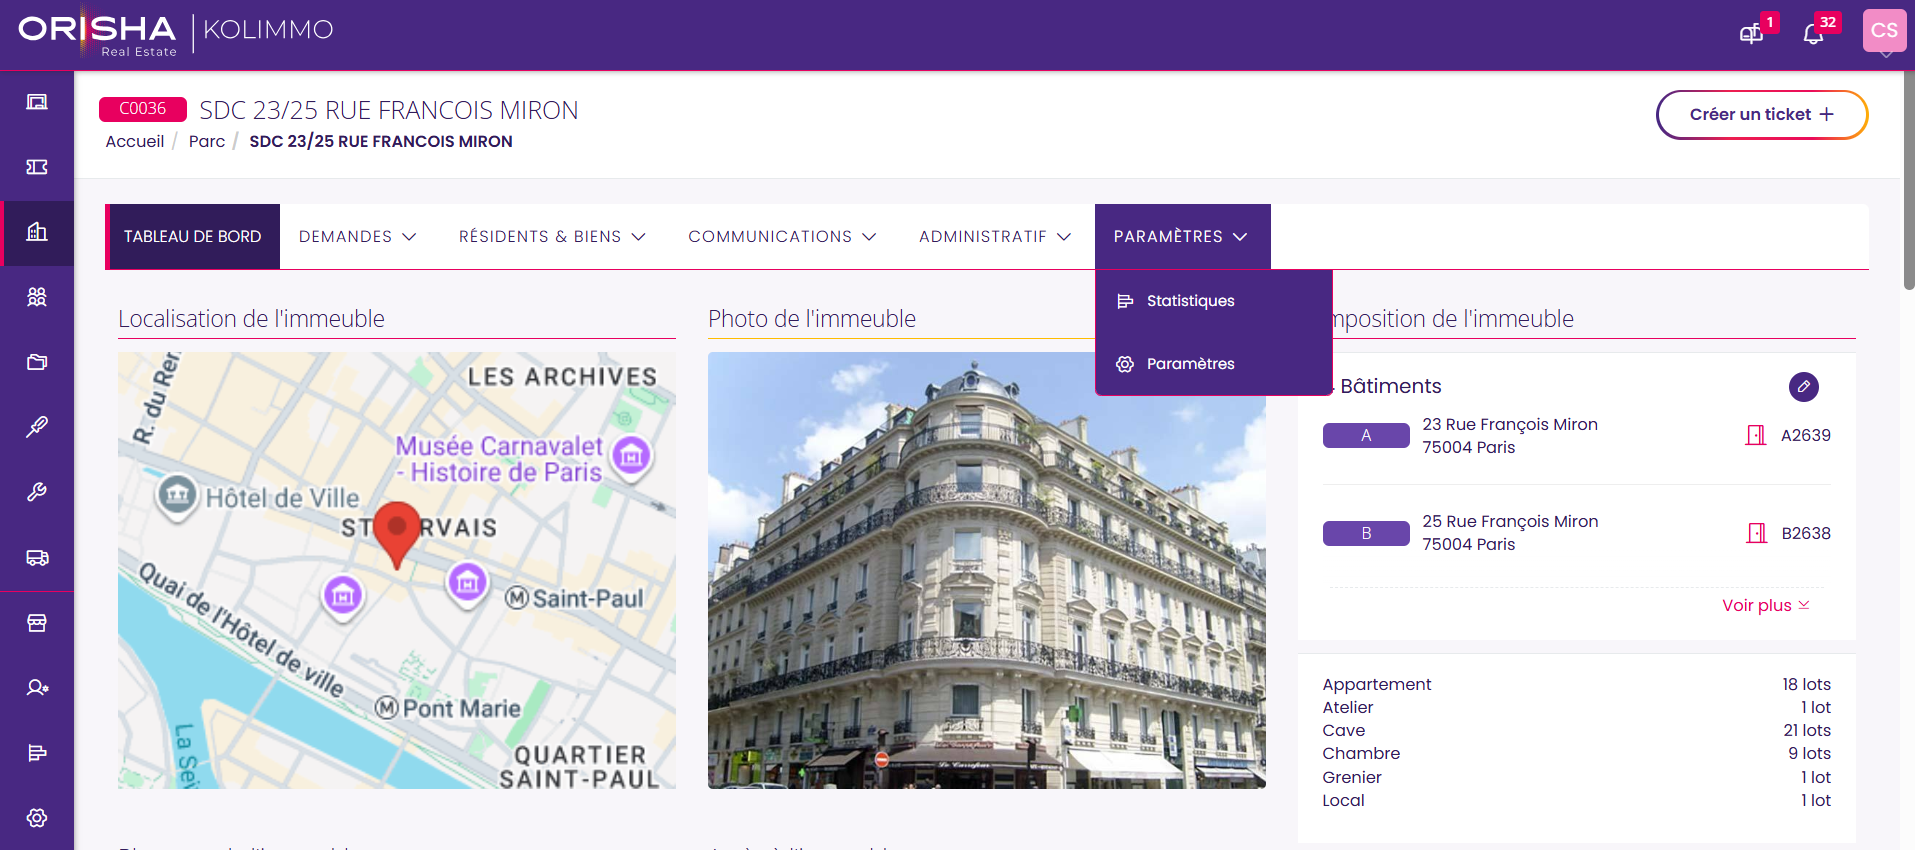Expand the Administratif dropdown menu

pos(995,237)
